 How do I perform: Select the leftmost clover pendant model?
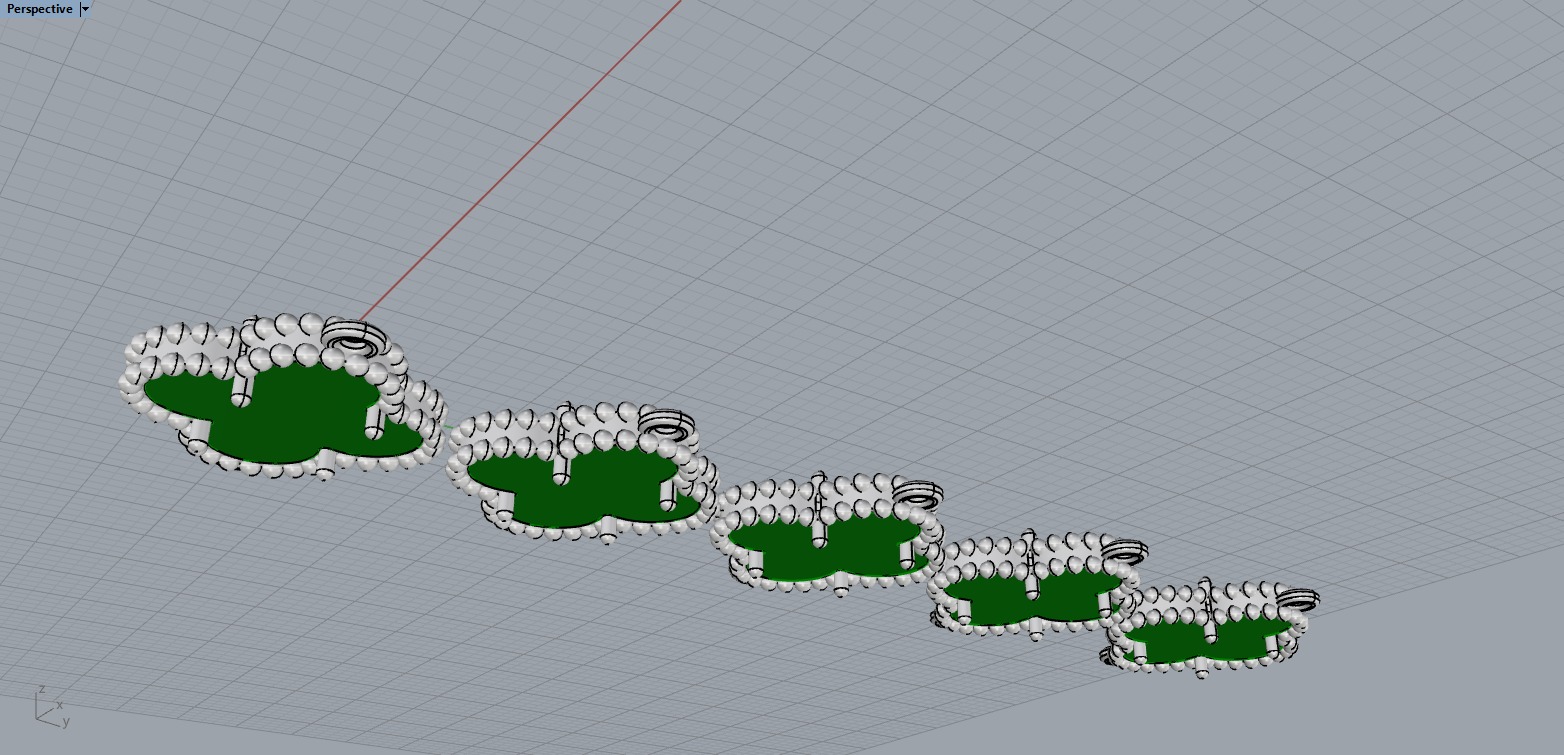282,398
